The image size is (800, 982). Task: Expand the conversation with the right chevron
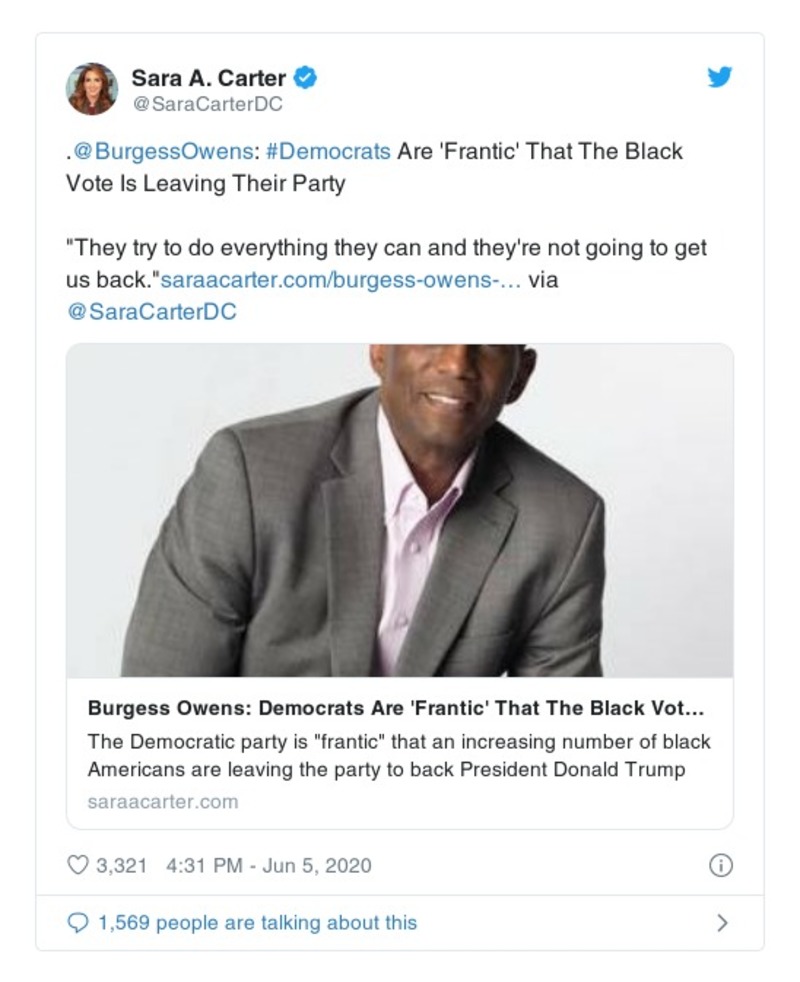point(722,922)
